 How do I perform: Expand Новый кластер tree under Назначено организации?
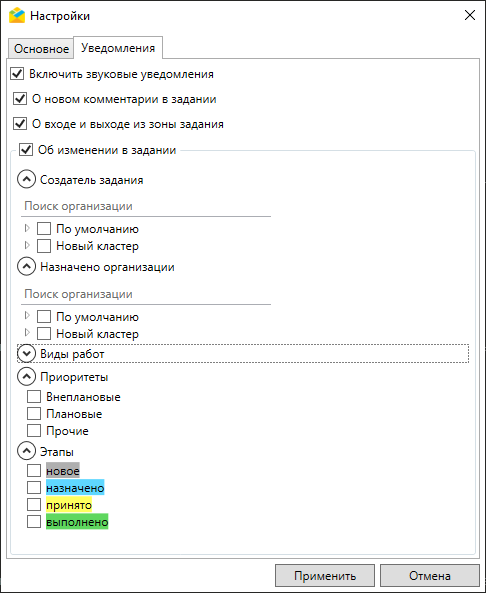(x=27, y=333)
